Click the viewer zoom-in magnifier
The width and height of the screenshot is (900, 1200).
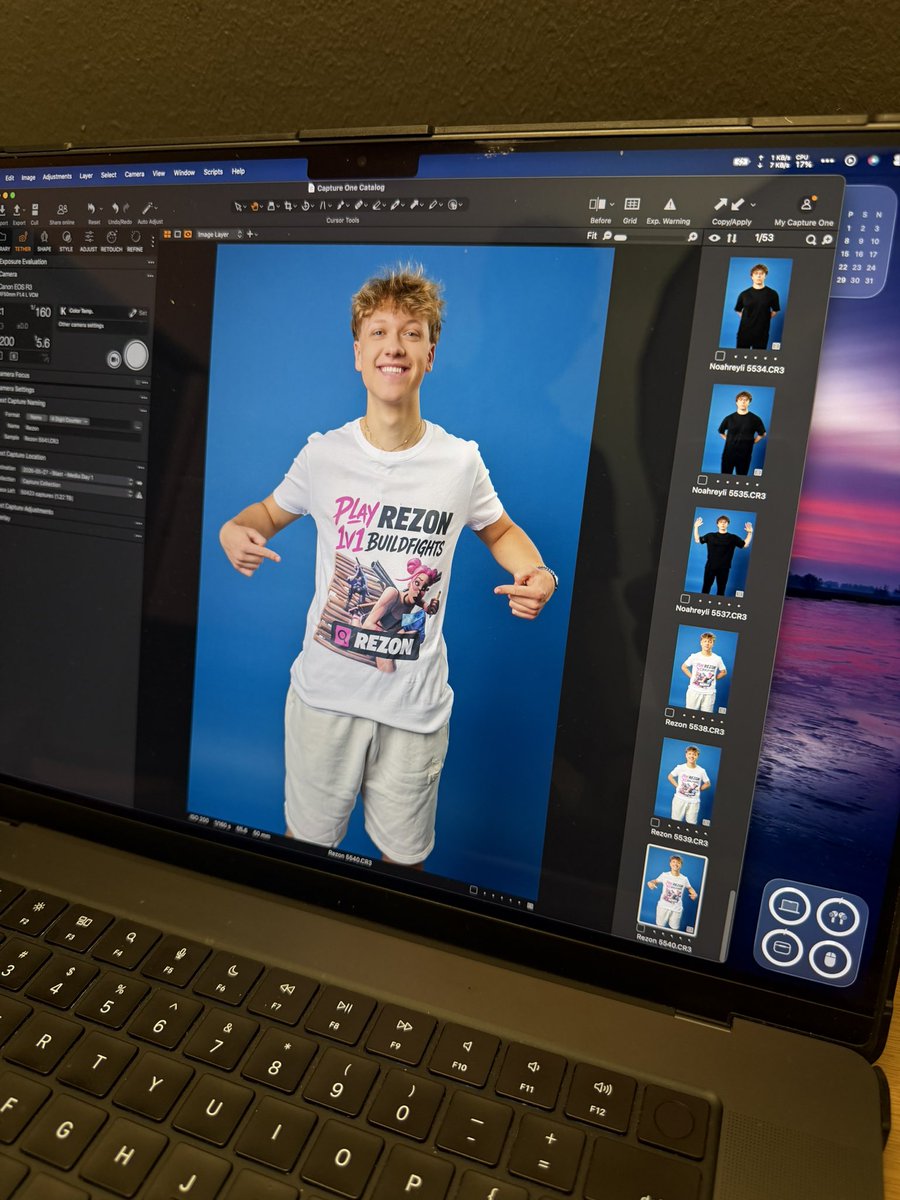tap(693, 237)
